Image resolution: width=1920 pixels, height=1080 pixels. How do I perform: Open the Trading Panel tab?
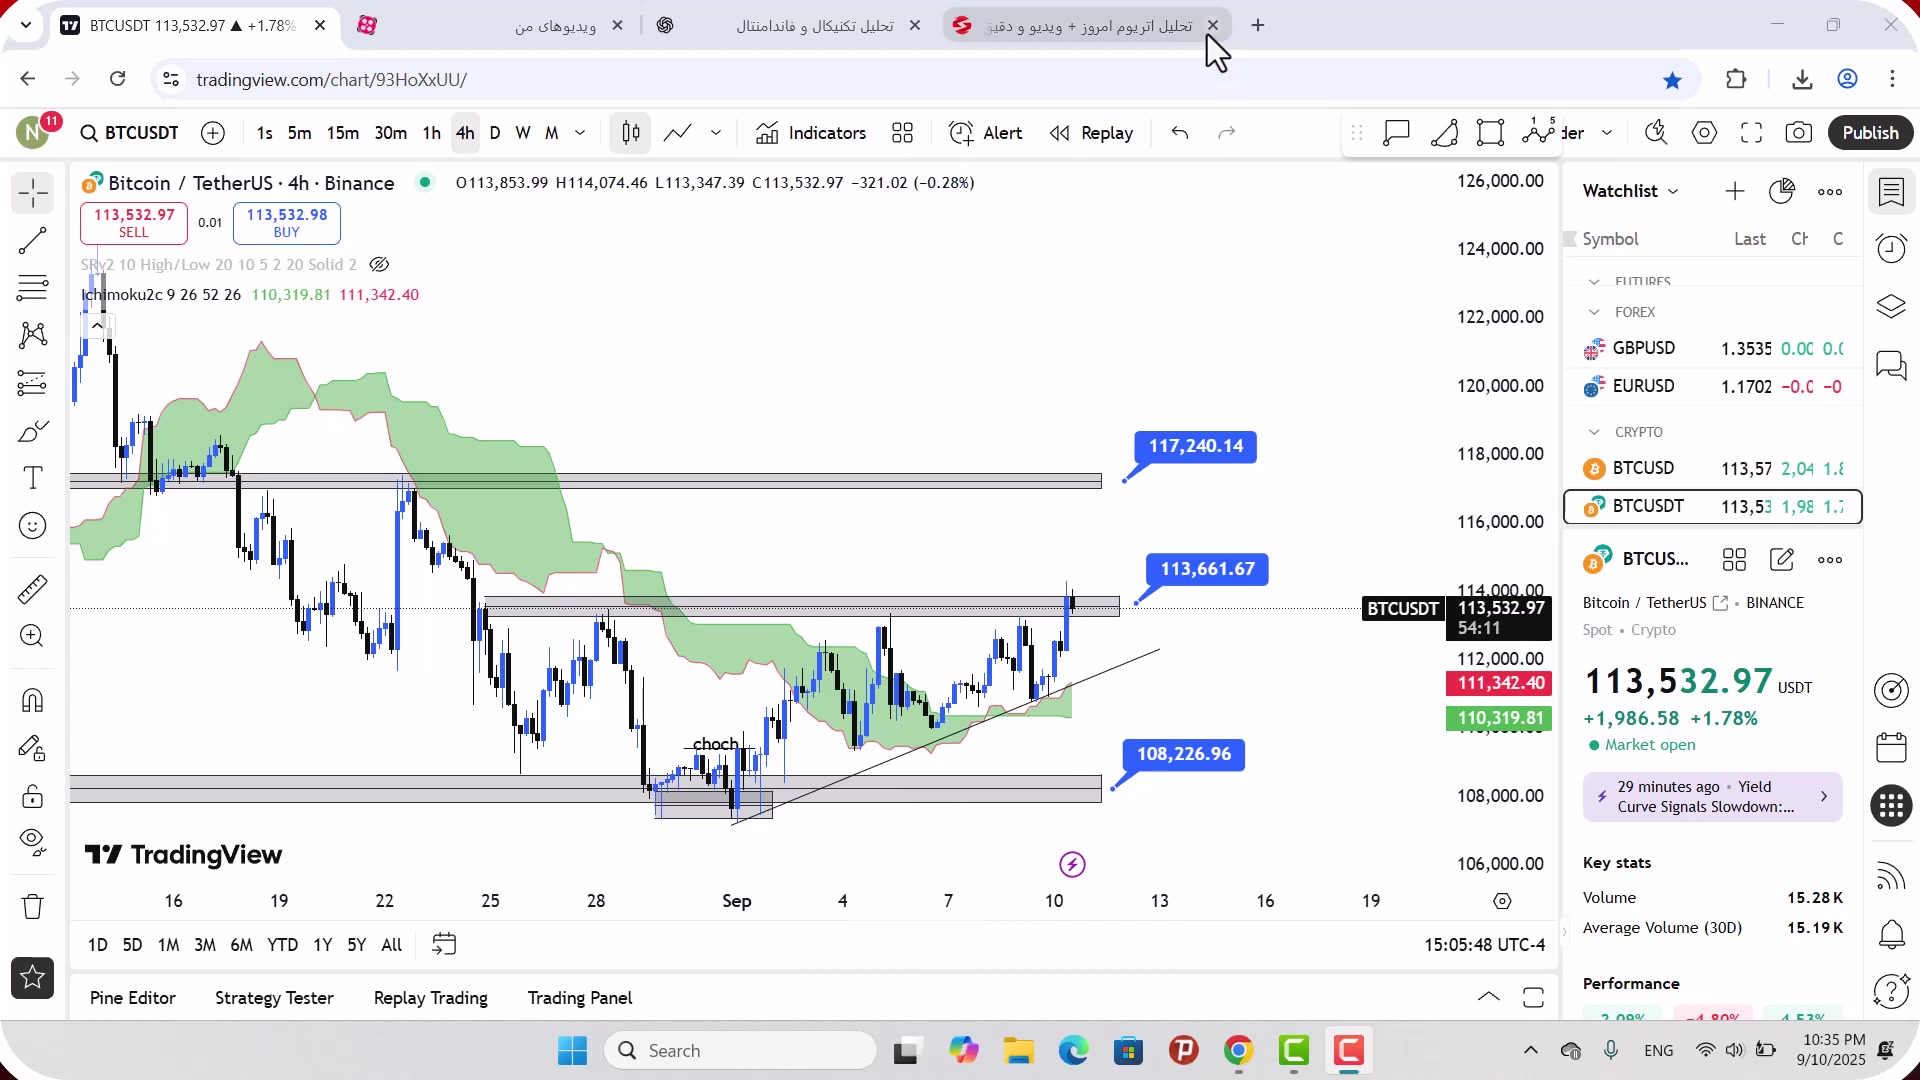click(580, 998)
